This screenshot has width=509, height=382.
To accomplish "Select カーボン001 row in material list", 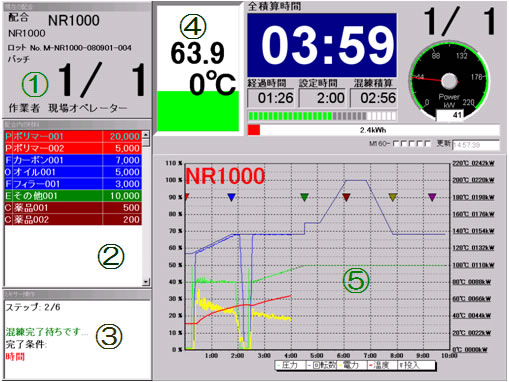I will (x=73, y=160).
